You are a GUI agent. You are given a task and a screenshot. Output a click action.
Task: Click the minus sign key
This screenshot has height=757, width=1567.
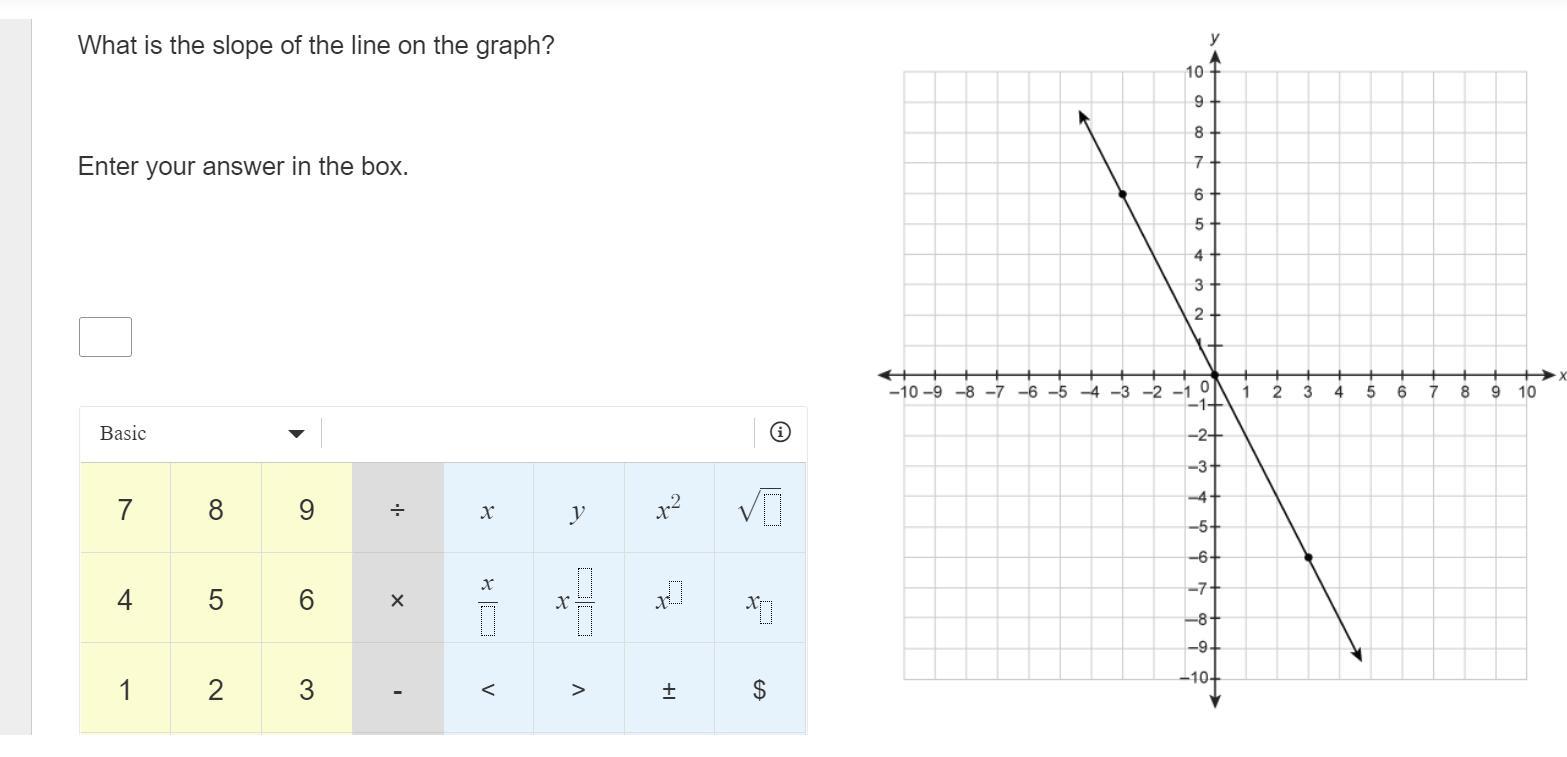pyautogui.click(x=397, y=690)
